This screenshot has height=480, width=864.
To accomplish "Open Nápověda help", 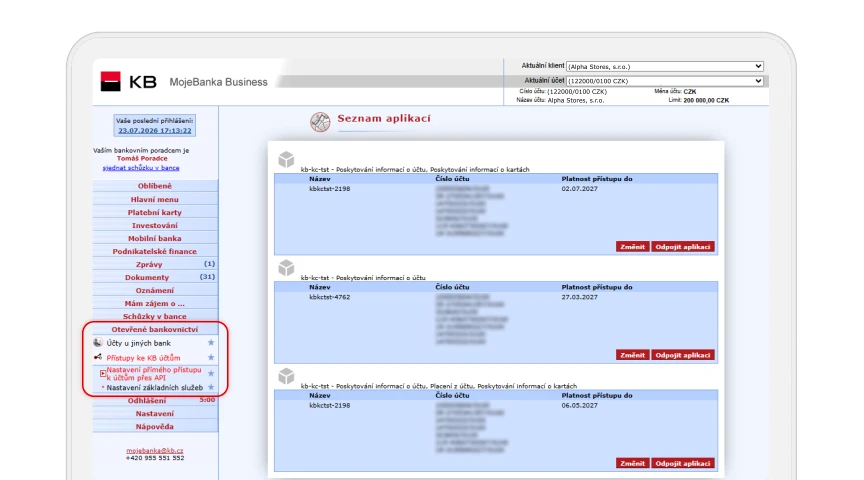I will pyautogui.click(x=155, y=427).
